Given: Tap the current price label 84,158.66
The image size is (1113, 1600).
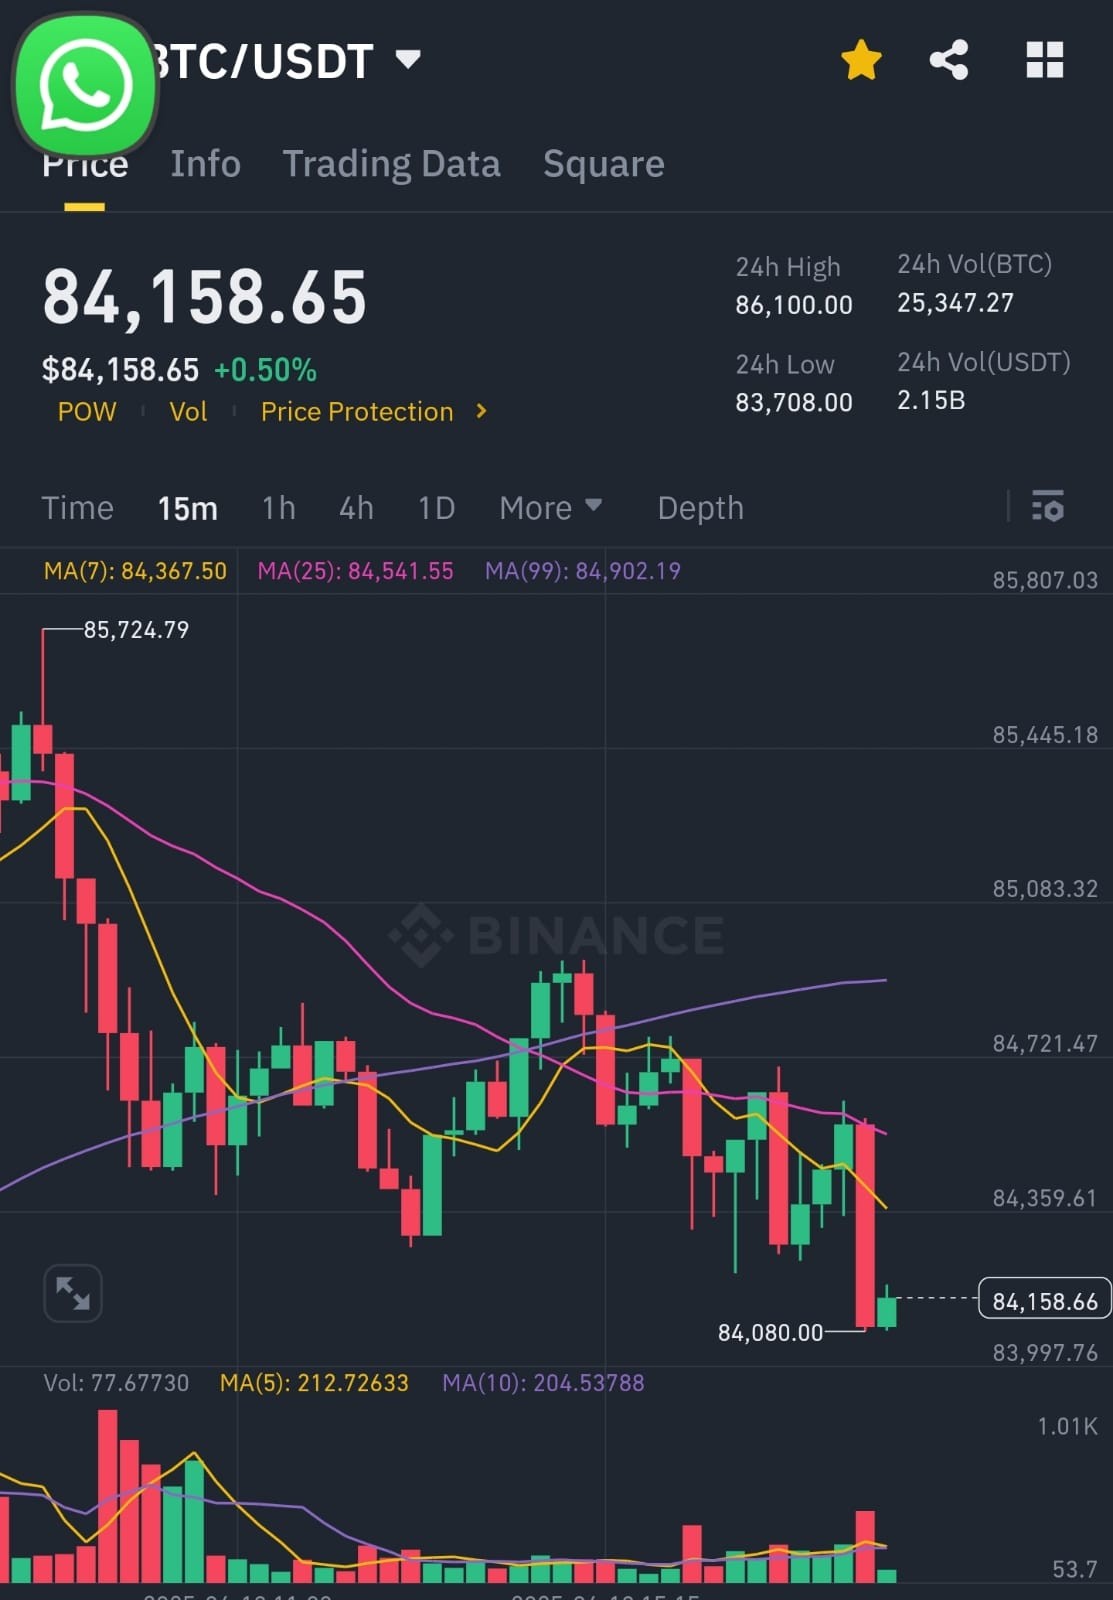Looking at the screenshot, I should [1044, 1300].
